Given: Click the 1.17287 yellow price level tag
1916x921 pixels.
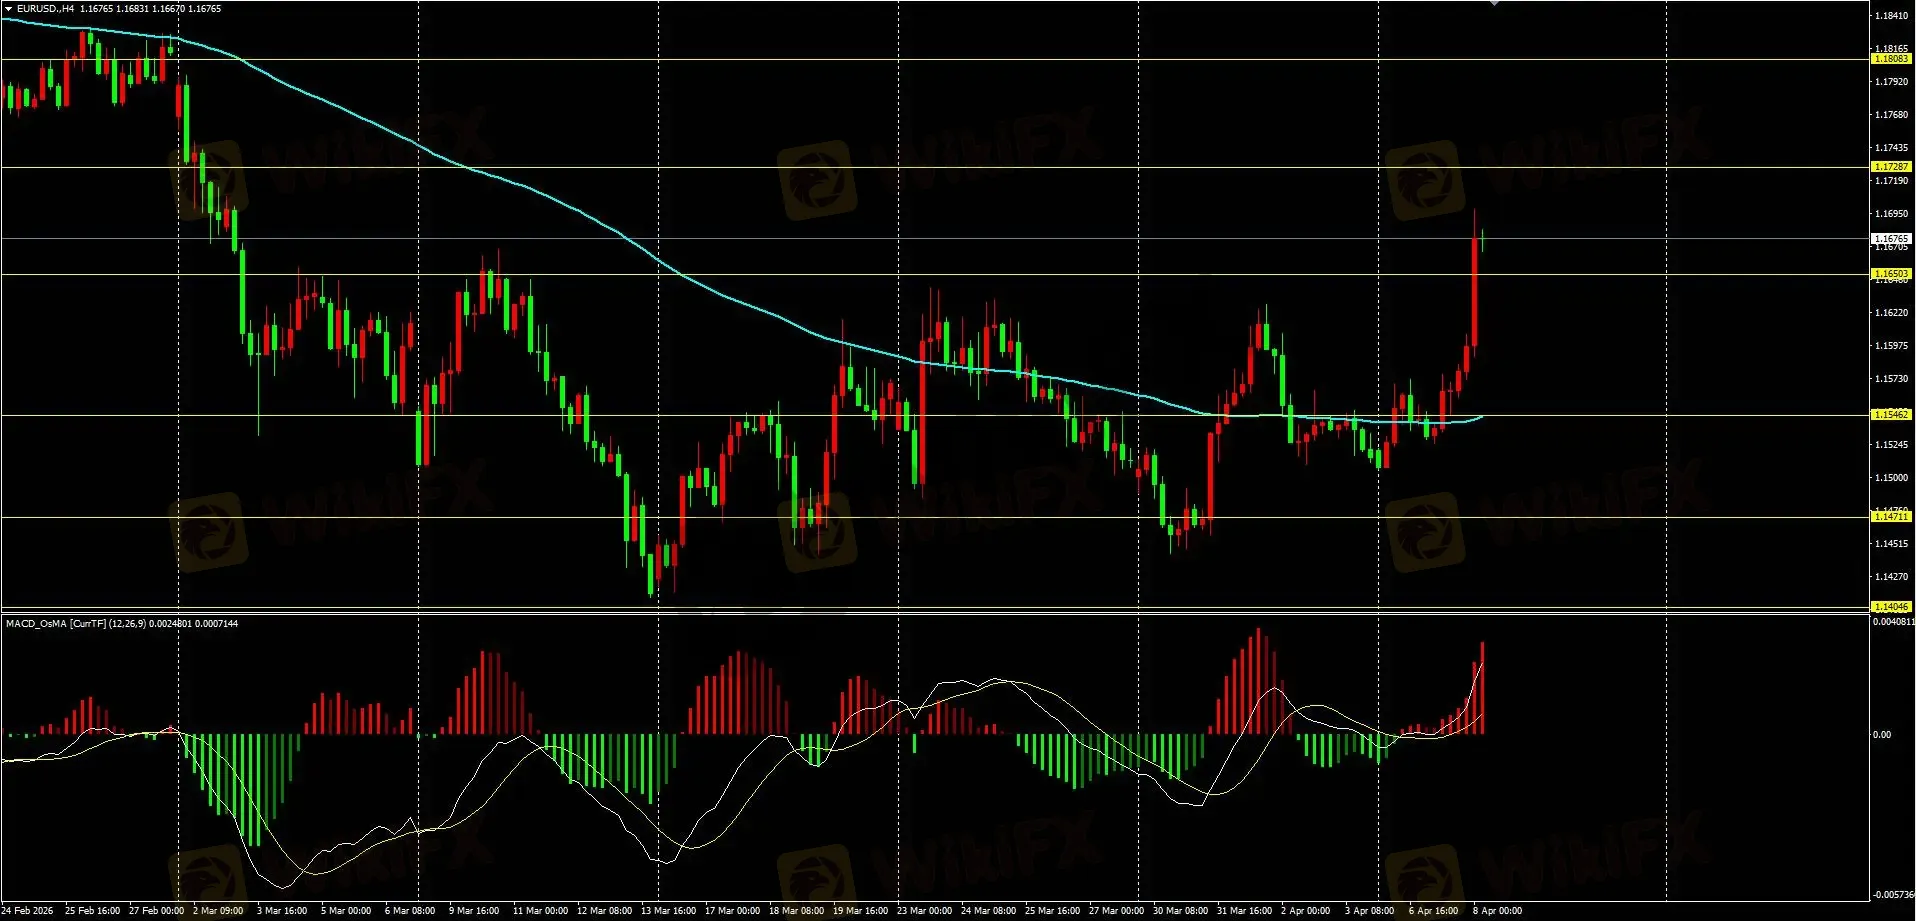Looking at the screenshot, I should pos(1891,167).
